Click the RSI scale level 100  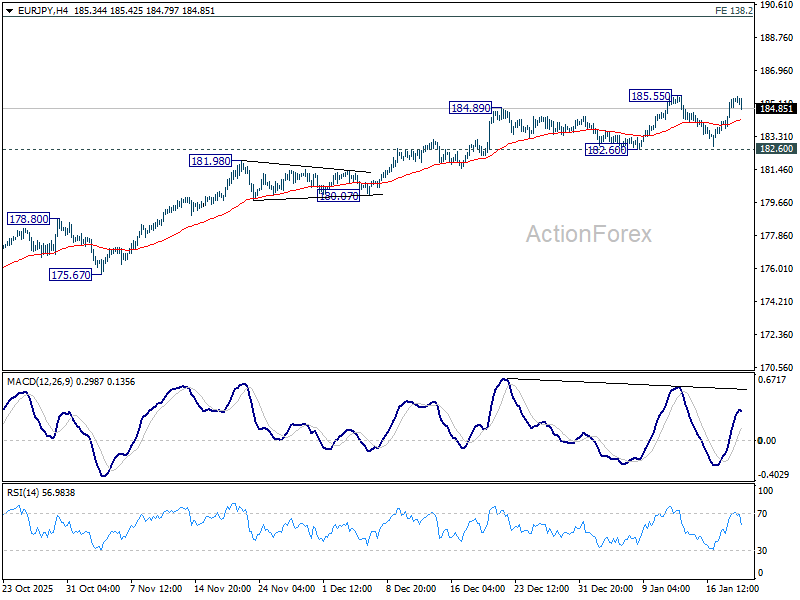point(766,491)
